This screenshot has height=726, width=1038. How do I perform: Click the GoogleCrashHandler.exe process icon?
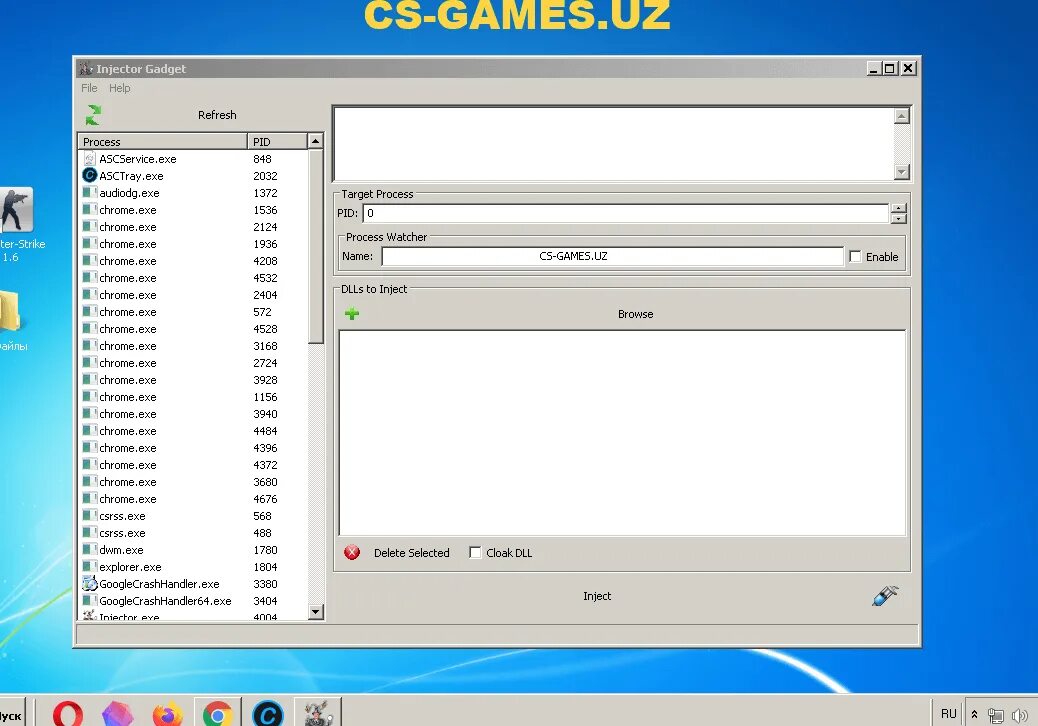(89, 584)
